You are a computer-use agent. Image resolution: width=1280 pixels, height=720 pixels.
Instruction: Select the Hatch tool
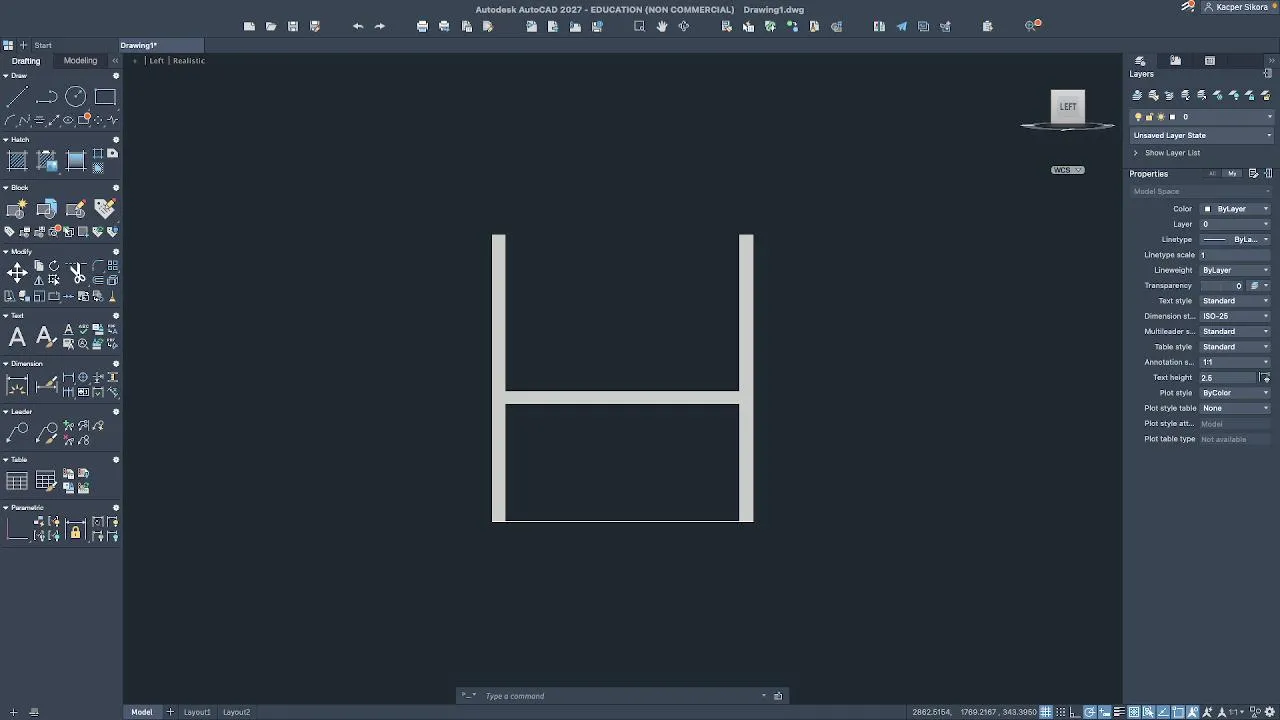[x=17, y=161]
